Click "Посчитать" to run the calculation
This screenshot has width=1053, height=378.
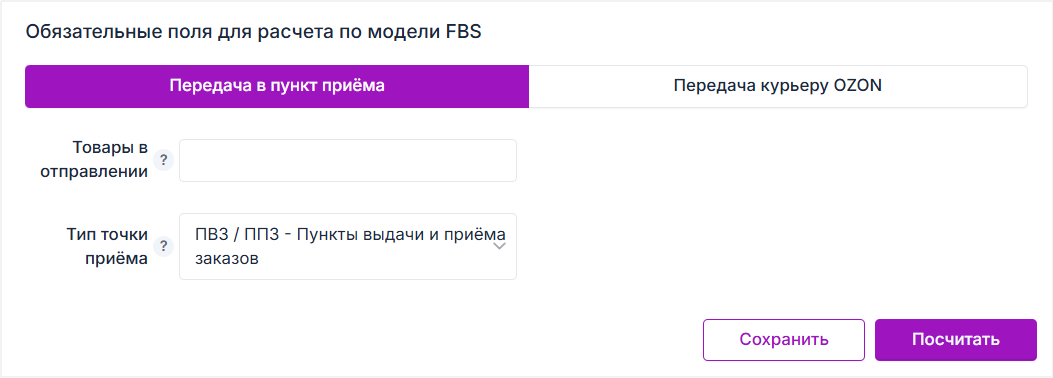pyautogui.click(x=956, y=340)
